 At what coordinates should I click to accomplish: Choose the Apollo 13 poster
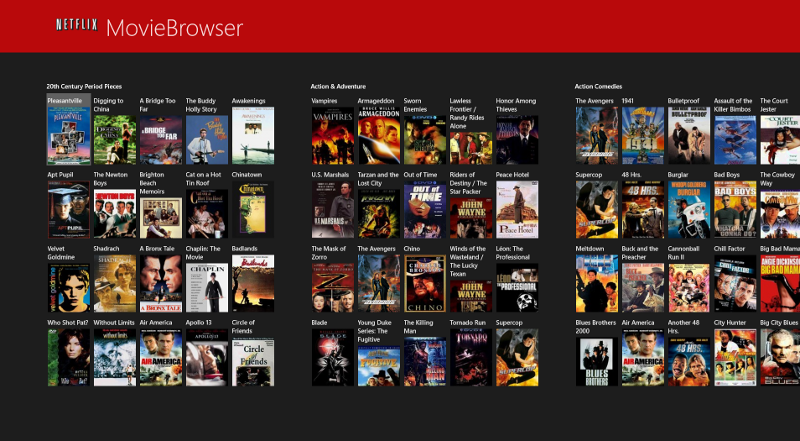pyautogui.click(x=207, y=357)
